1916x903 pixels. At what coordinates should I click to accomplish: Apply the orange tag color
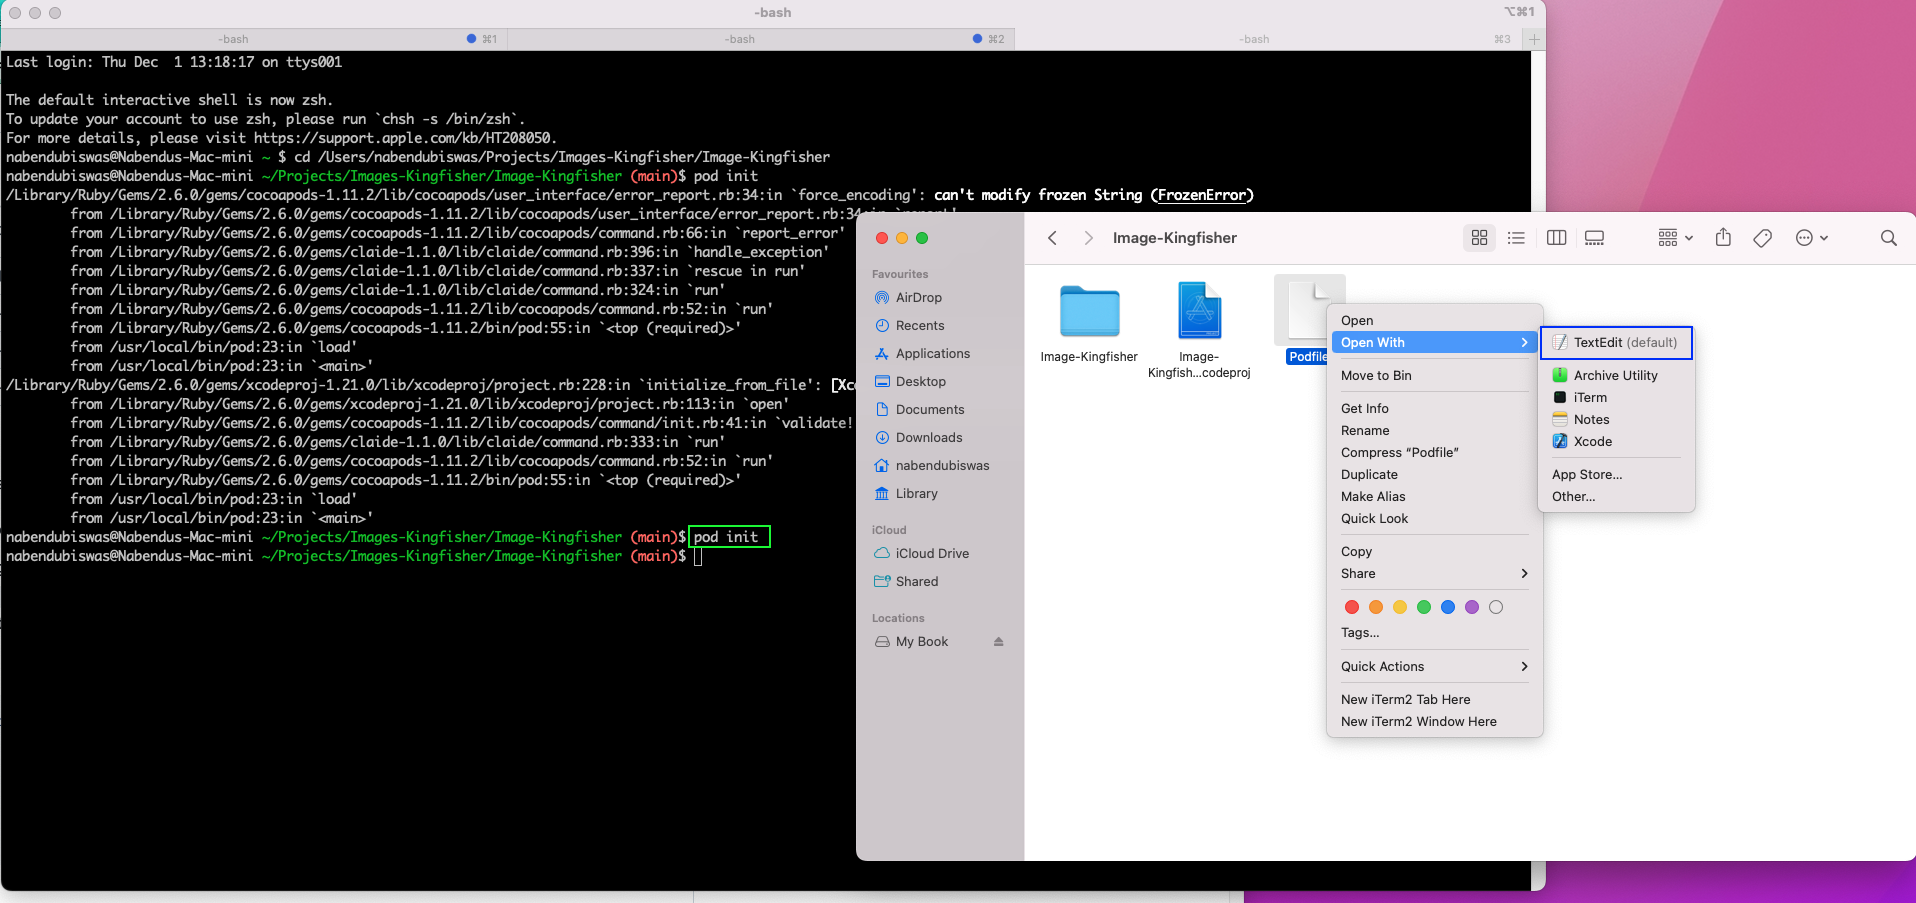click(x=1376, y=607)
